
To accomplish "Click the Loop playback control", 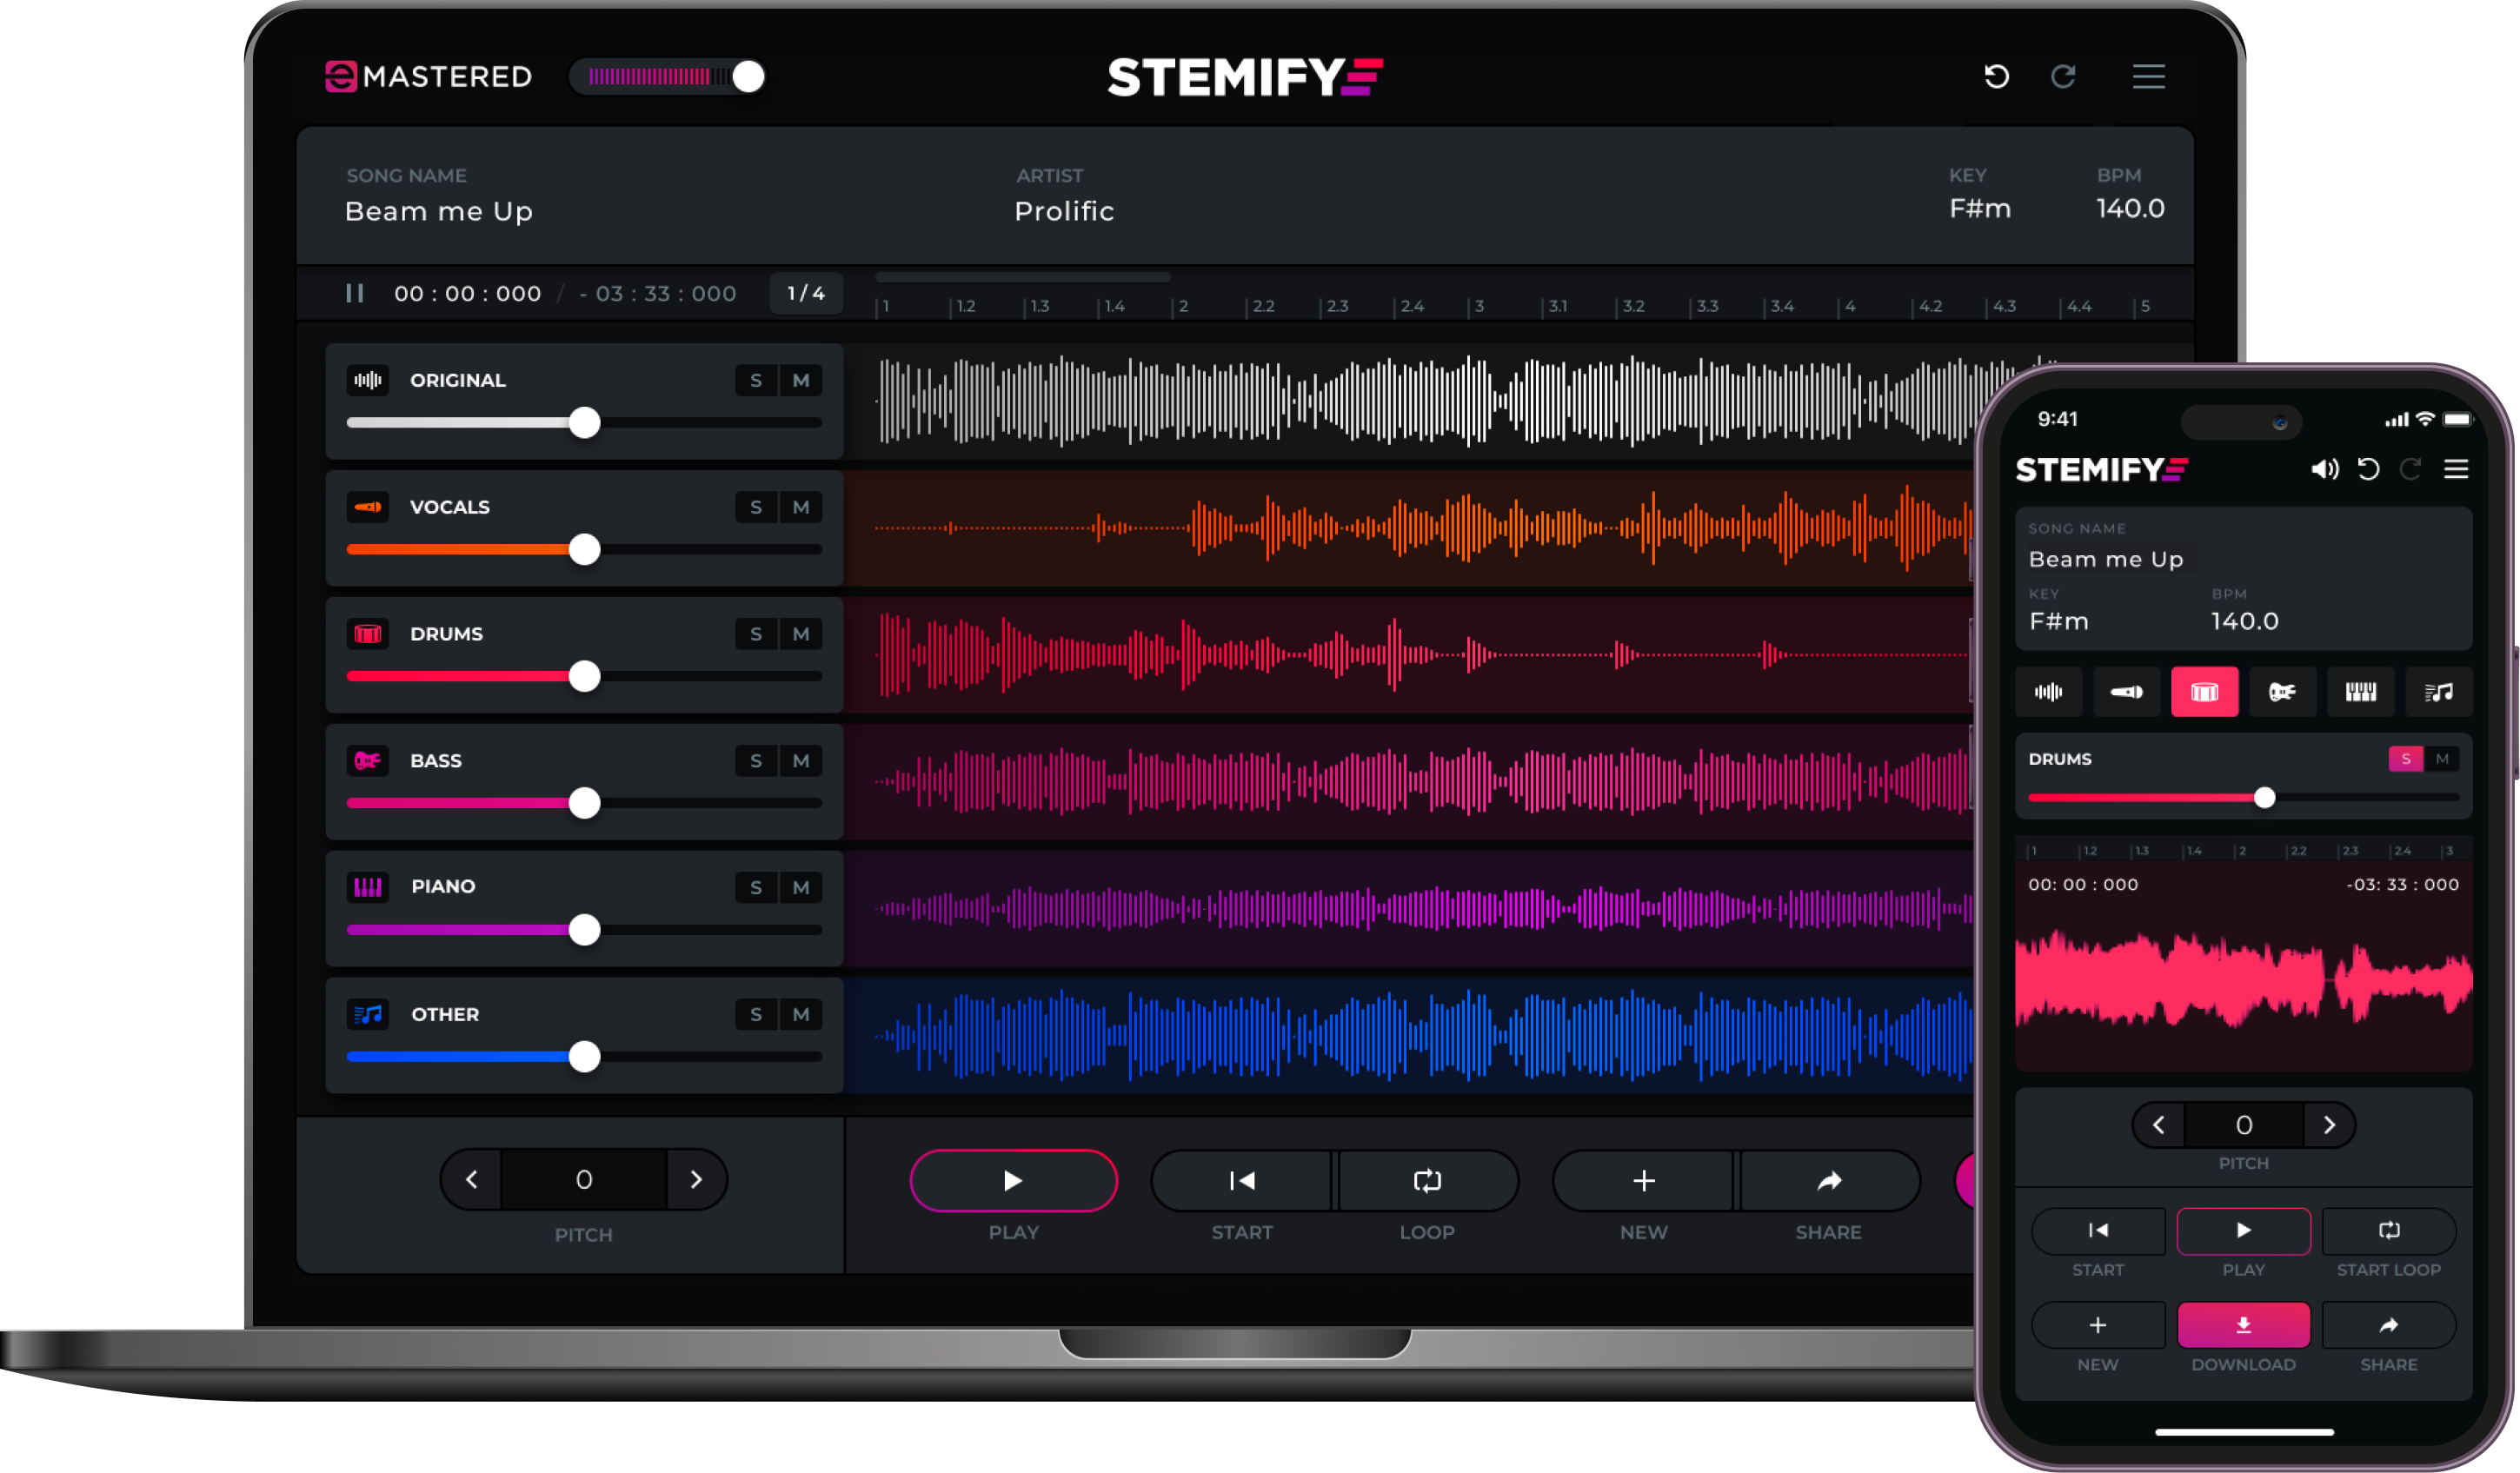I will coord(1427,1181).
